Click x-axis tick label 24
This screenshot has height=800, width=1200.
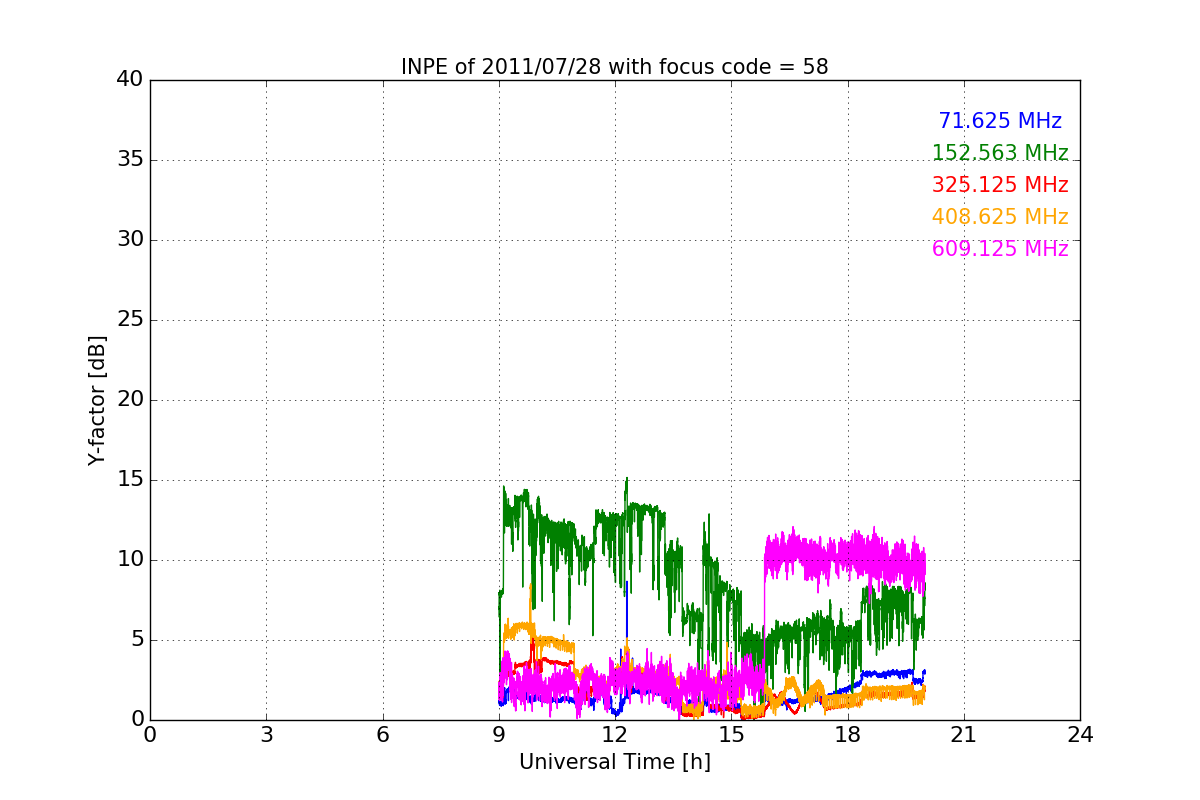(x=1080, y=735)
